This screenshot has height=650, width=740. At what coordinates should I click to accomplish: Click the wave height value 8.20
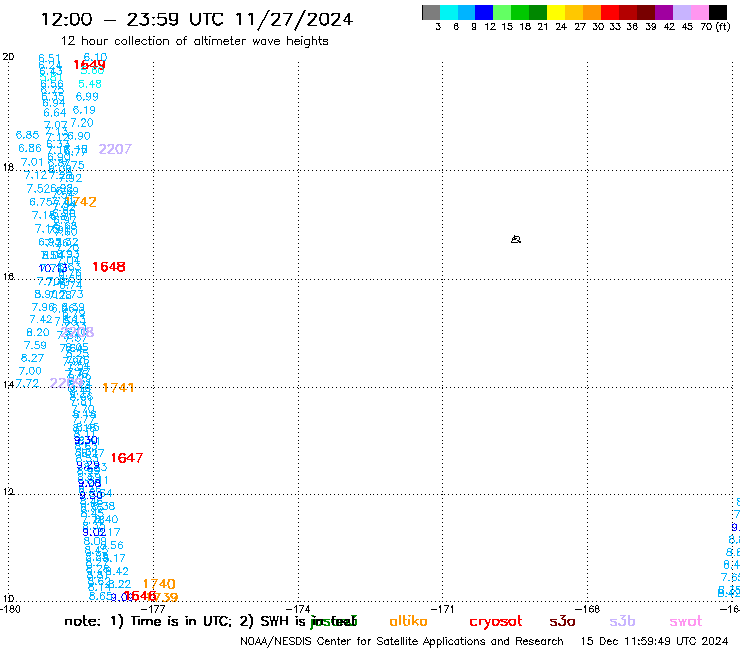(38, 332)
